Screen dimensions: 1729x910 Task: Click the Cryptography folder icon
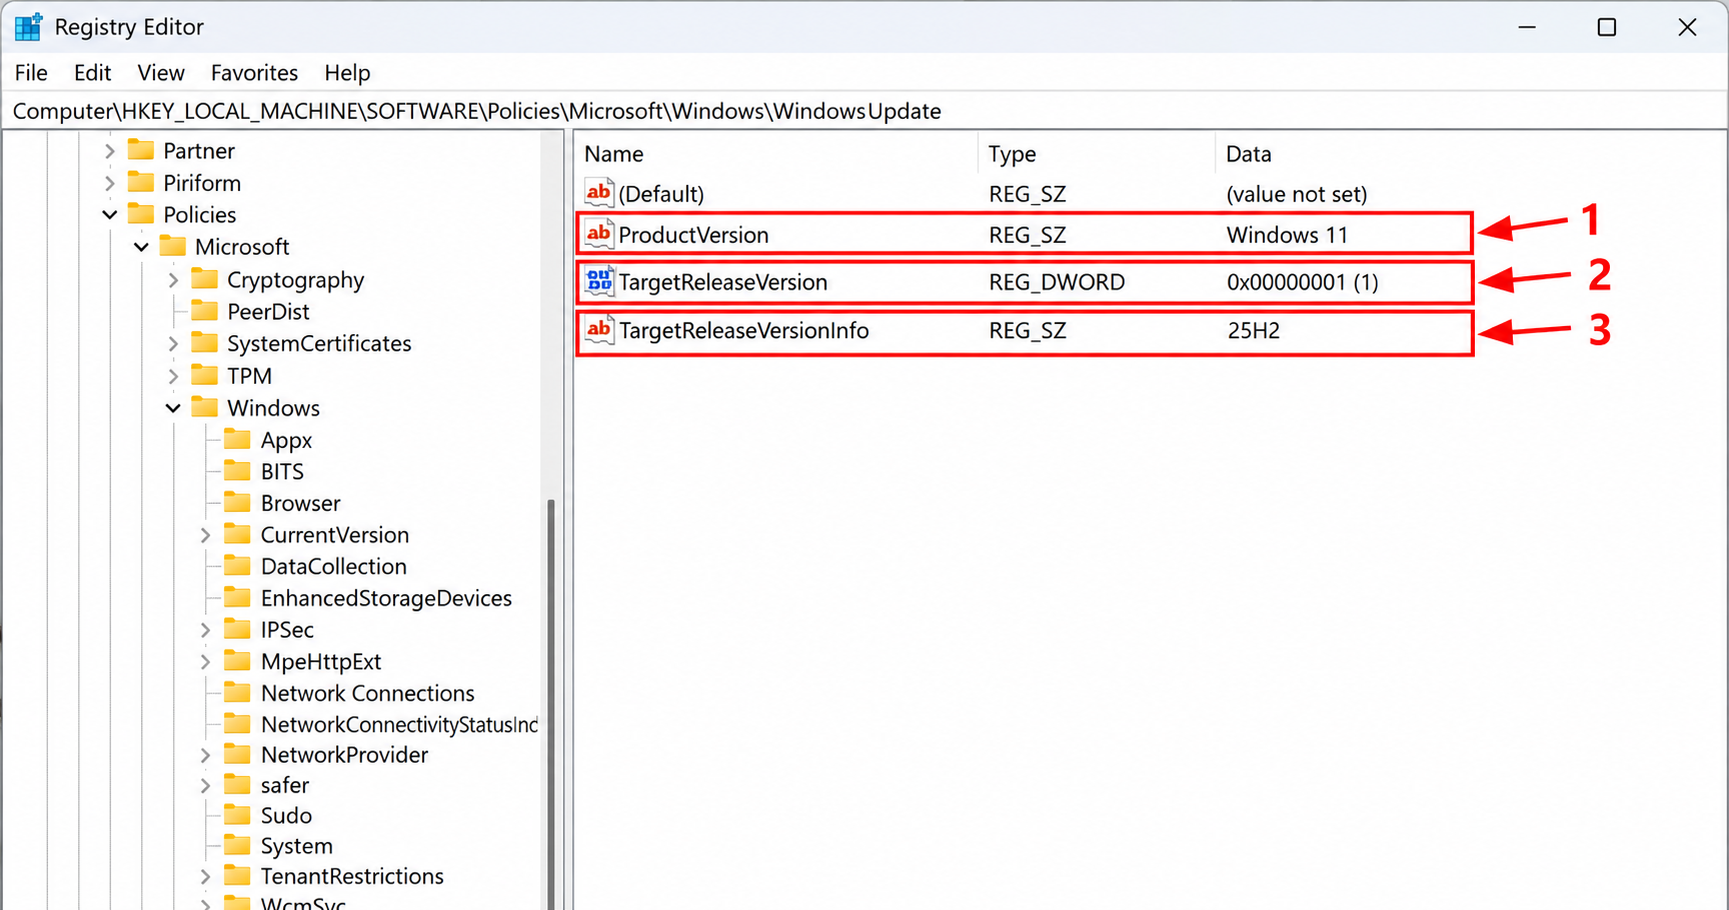[x=204, y=279]
